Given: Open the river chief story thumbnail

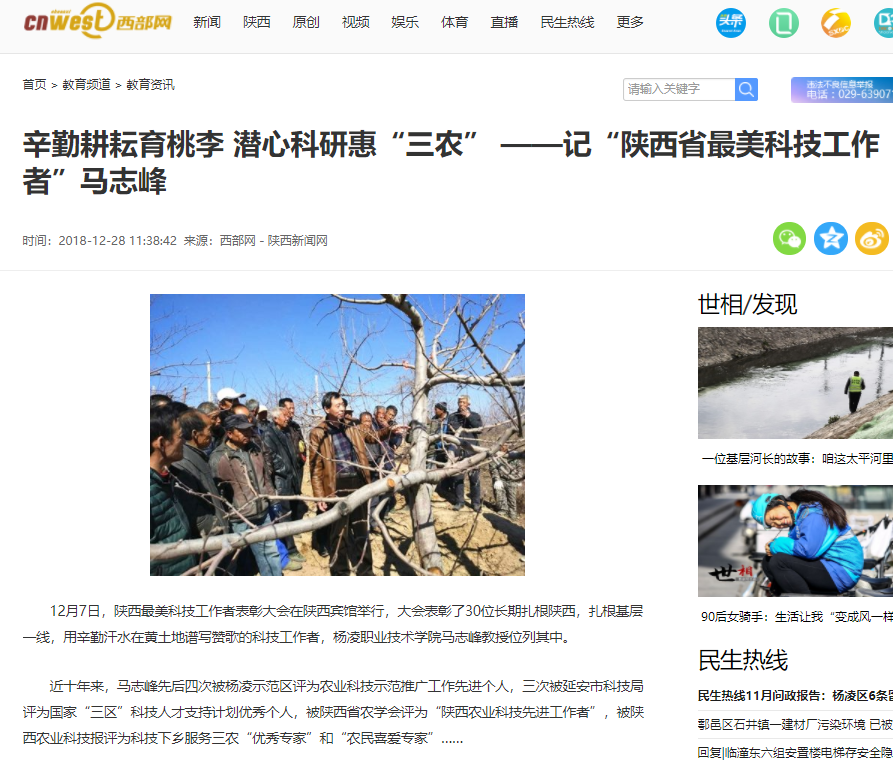Looking at the screenshot, I should tap(795, 383).
